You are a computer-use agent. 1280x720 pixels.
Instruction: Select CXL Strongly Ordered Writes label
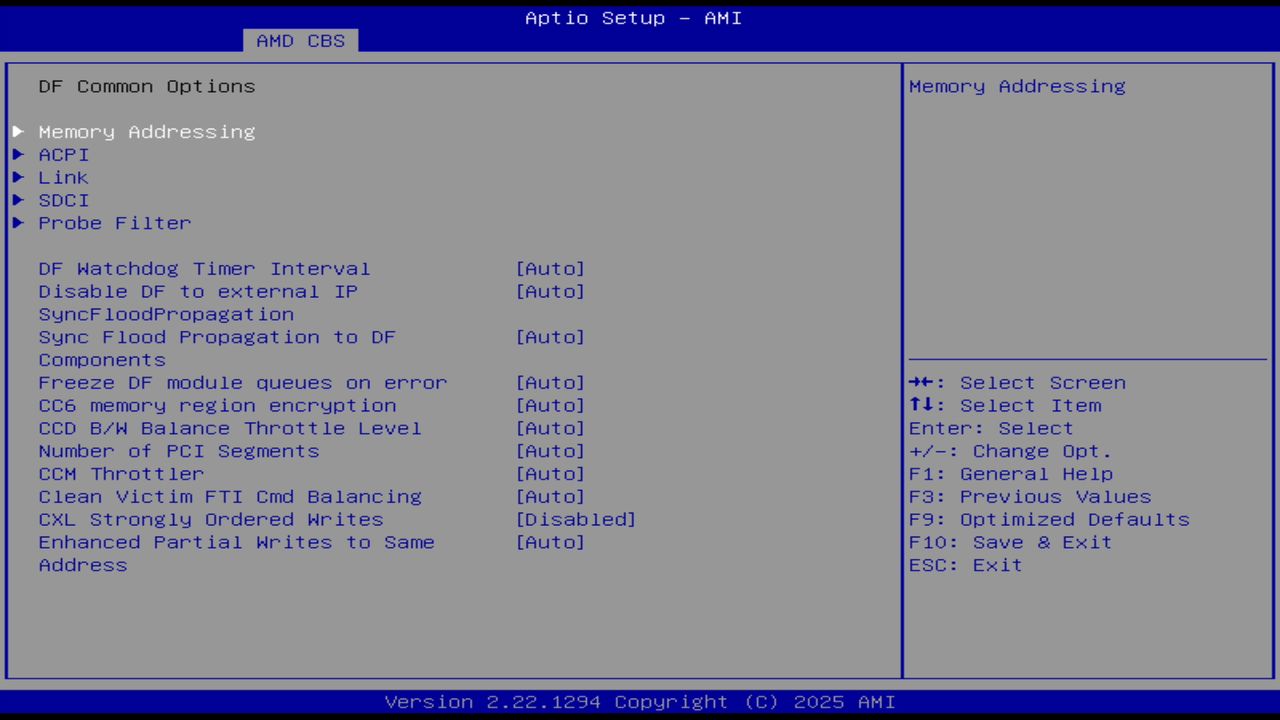pyautogui.click(x=211, y=520)
